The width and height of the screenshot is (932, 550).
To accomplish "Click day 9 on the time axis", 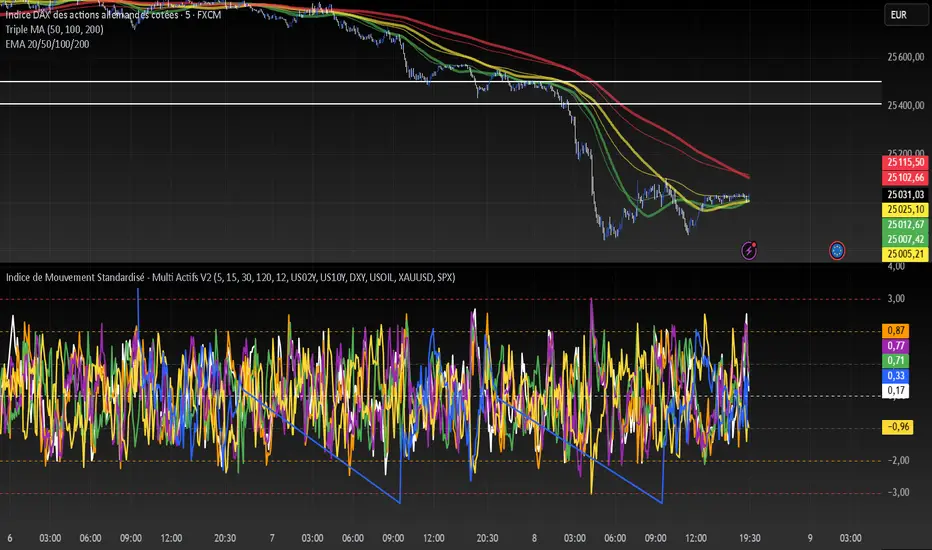I will click(810, 538).
